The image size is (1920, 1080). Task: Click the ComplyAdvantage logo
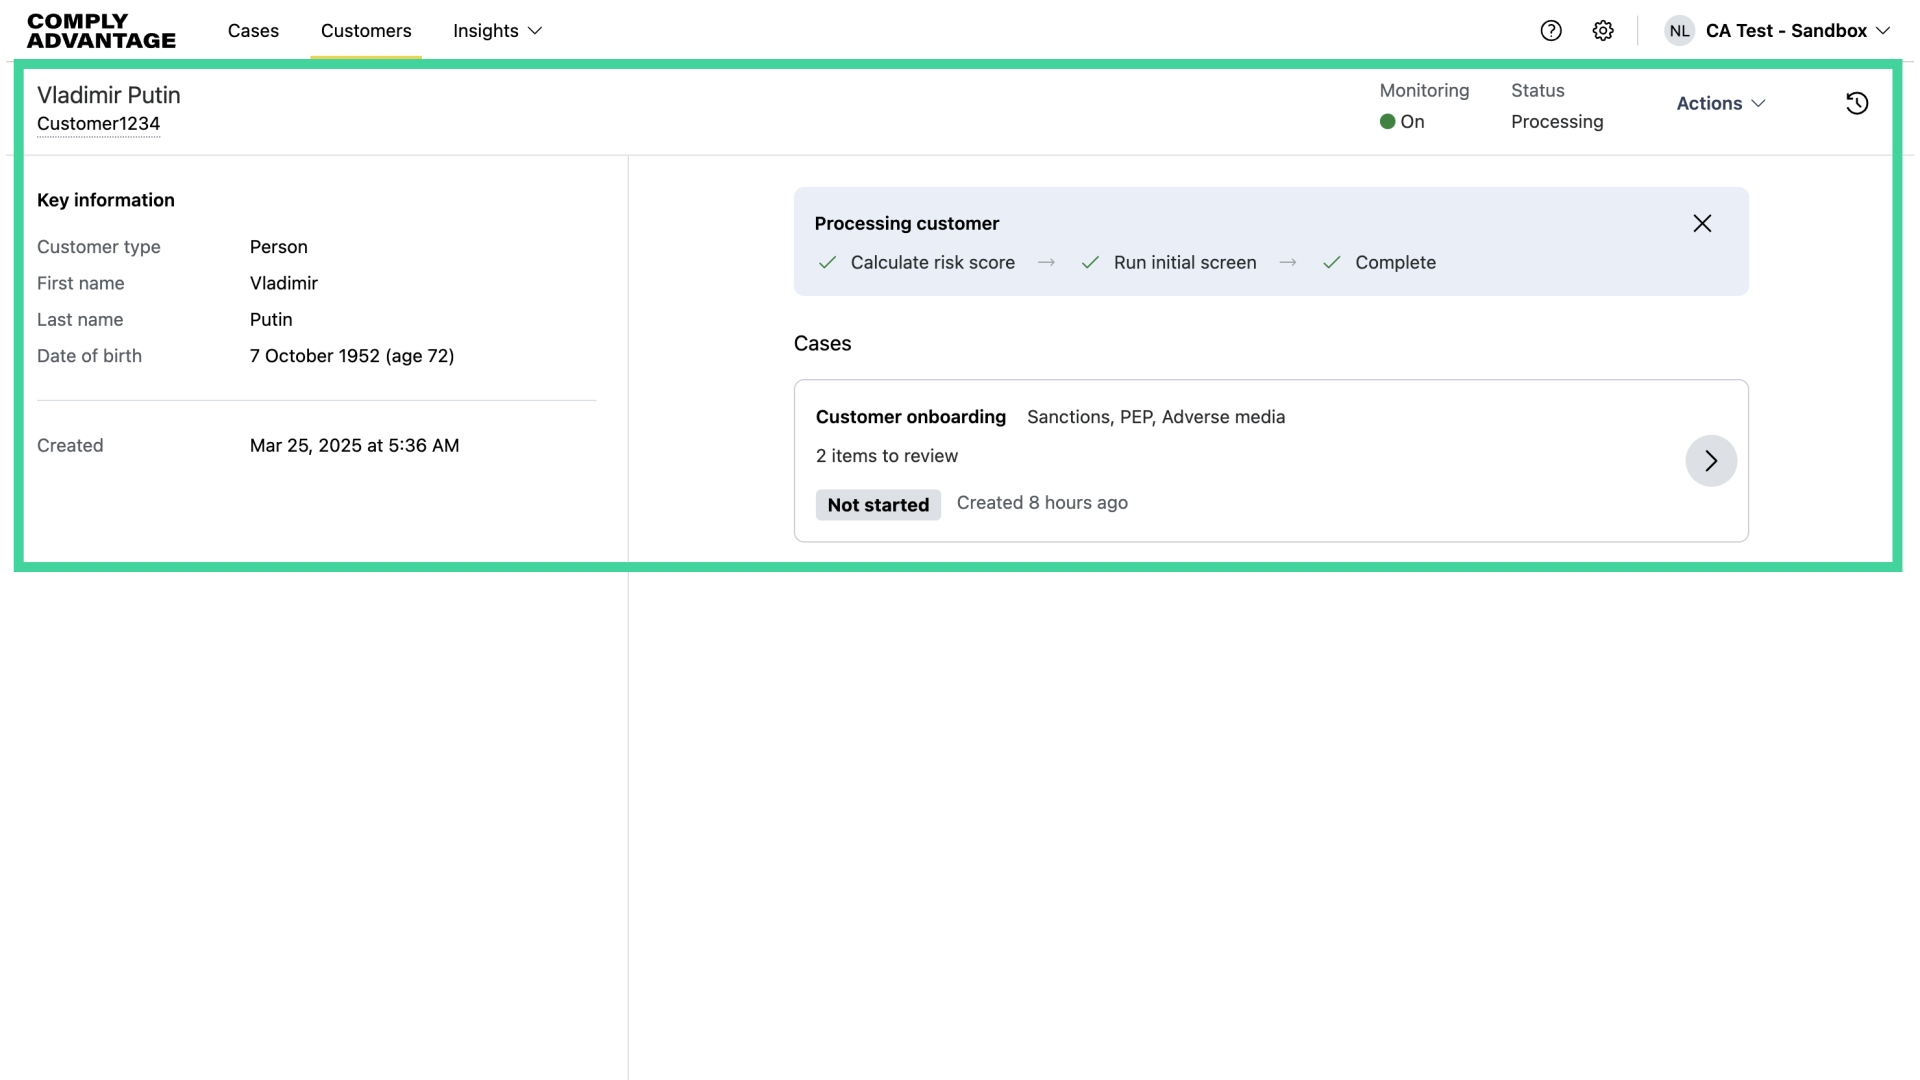[100, 31]
